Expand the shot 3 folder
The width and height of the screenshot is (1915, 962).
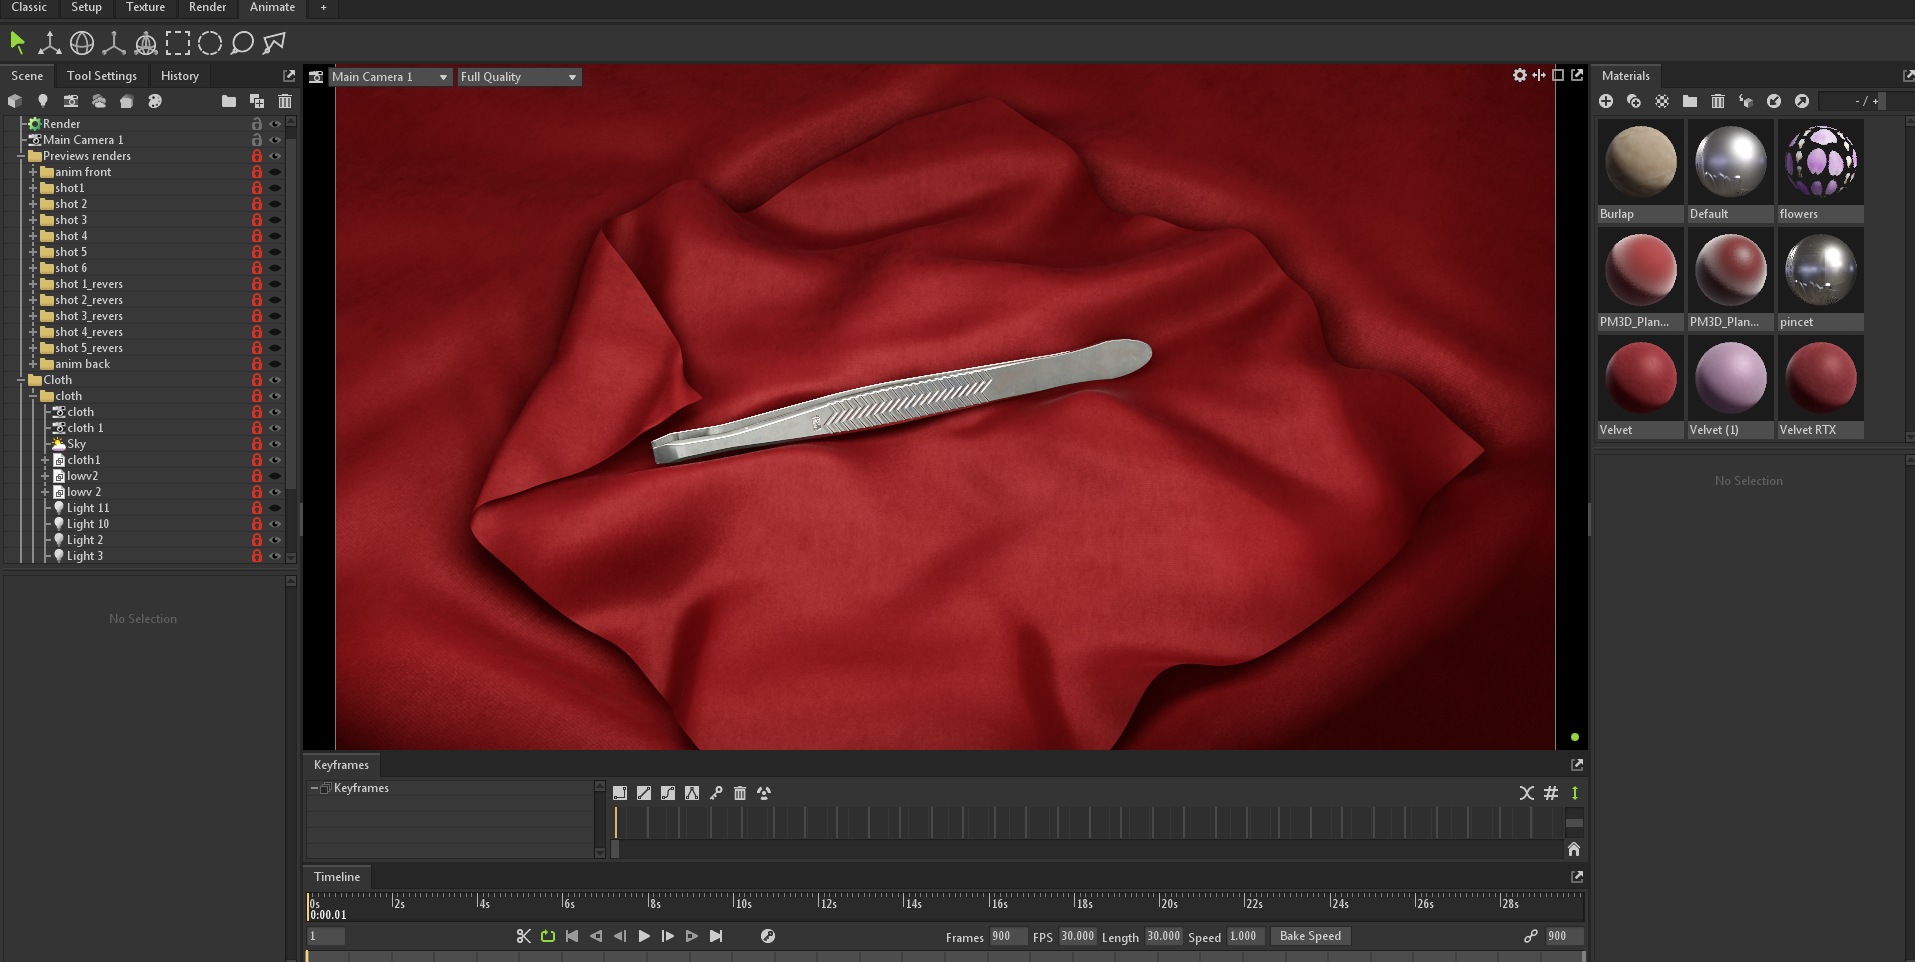point(33,220)
